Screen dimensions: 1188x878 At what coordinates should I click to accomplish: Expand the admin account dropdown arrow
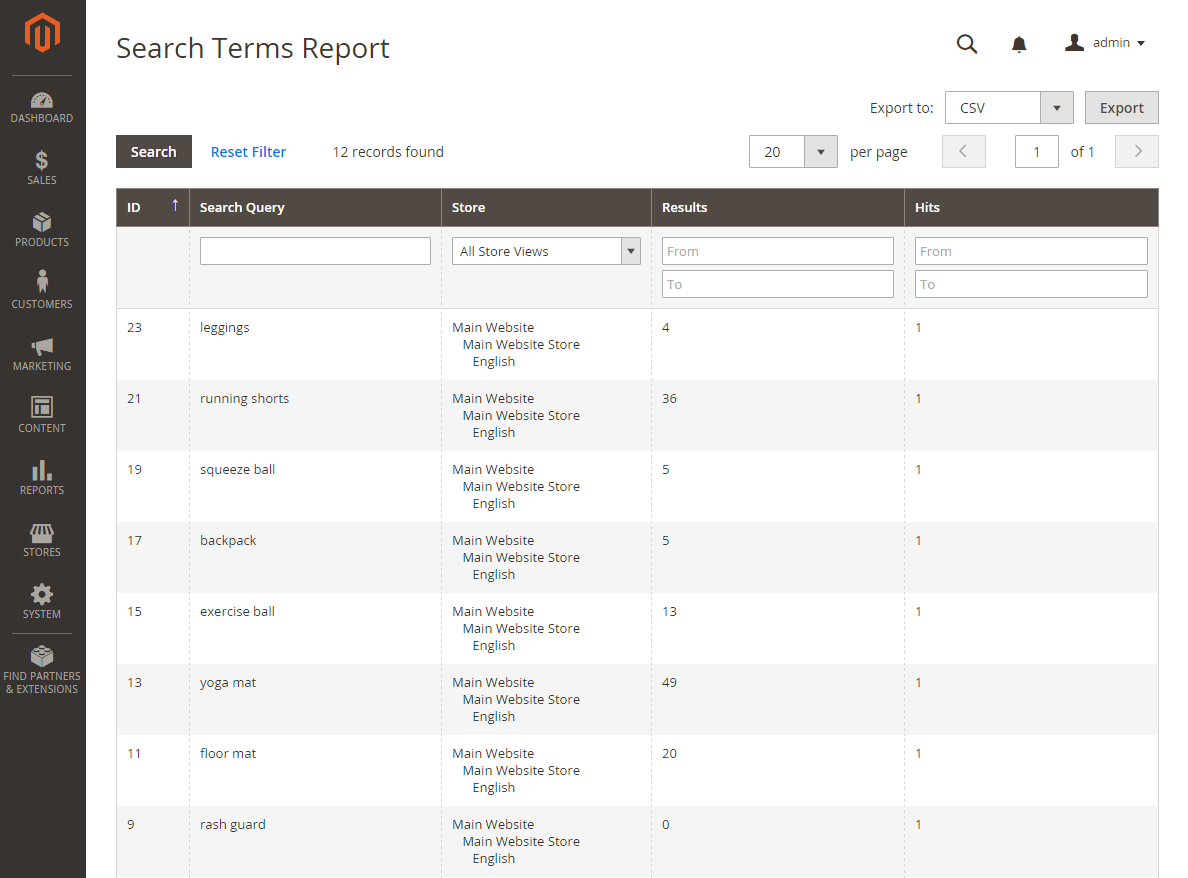(x=1141, y=43)
